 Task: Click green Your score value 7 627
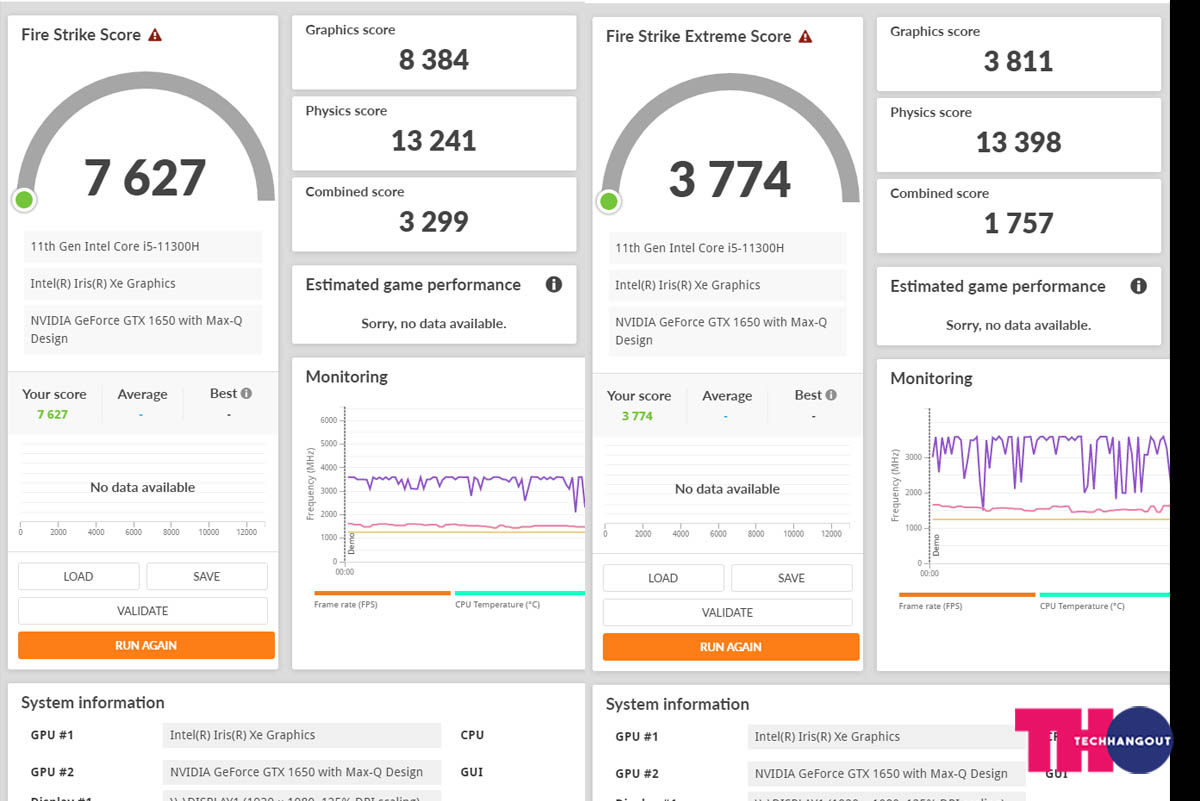tap(52, 414)
